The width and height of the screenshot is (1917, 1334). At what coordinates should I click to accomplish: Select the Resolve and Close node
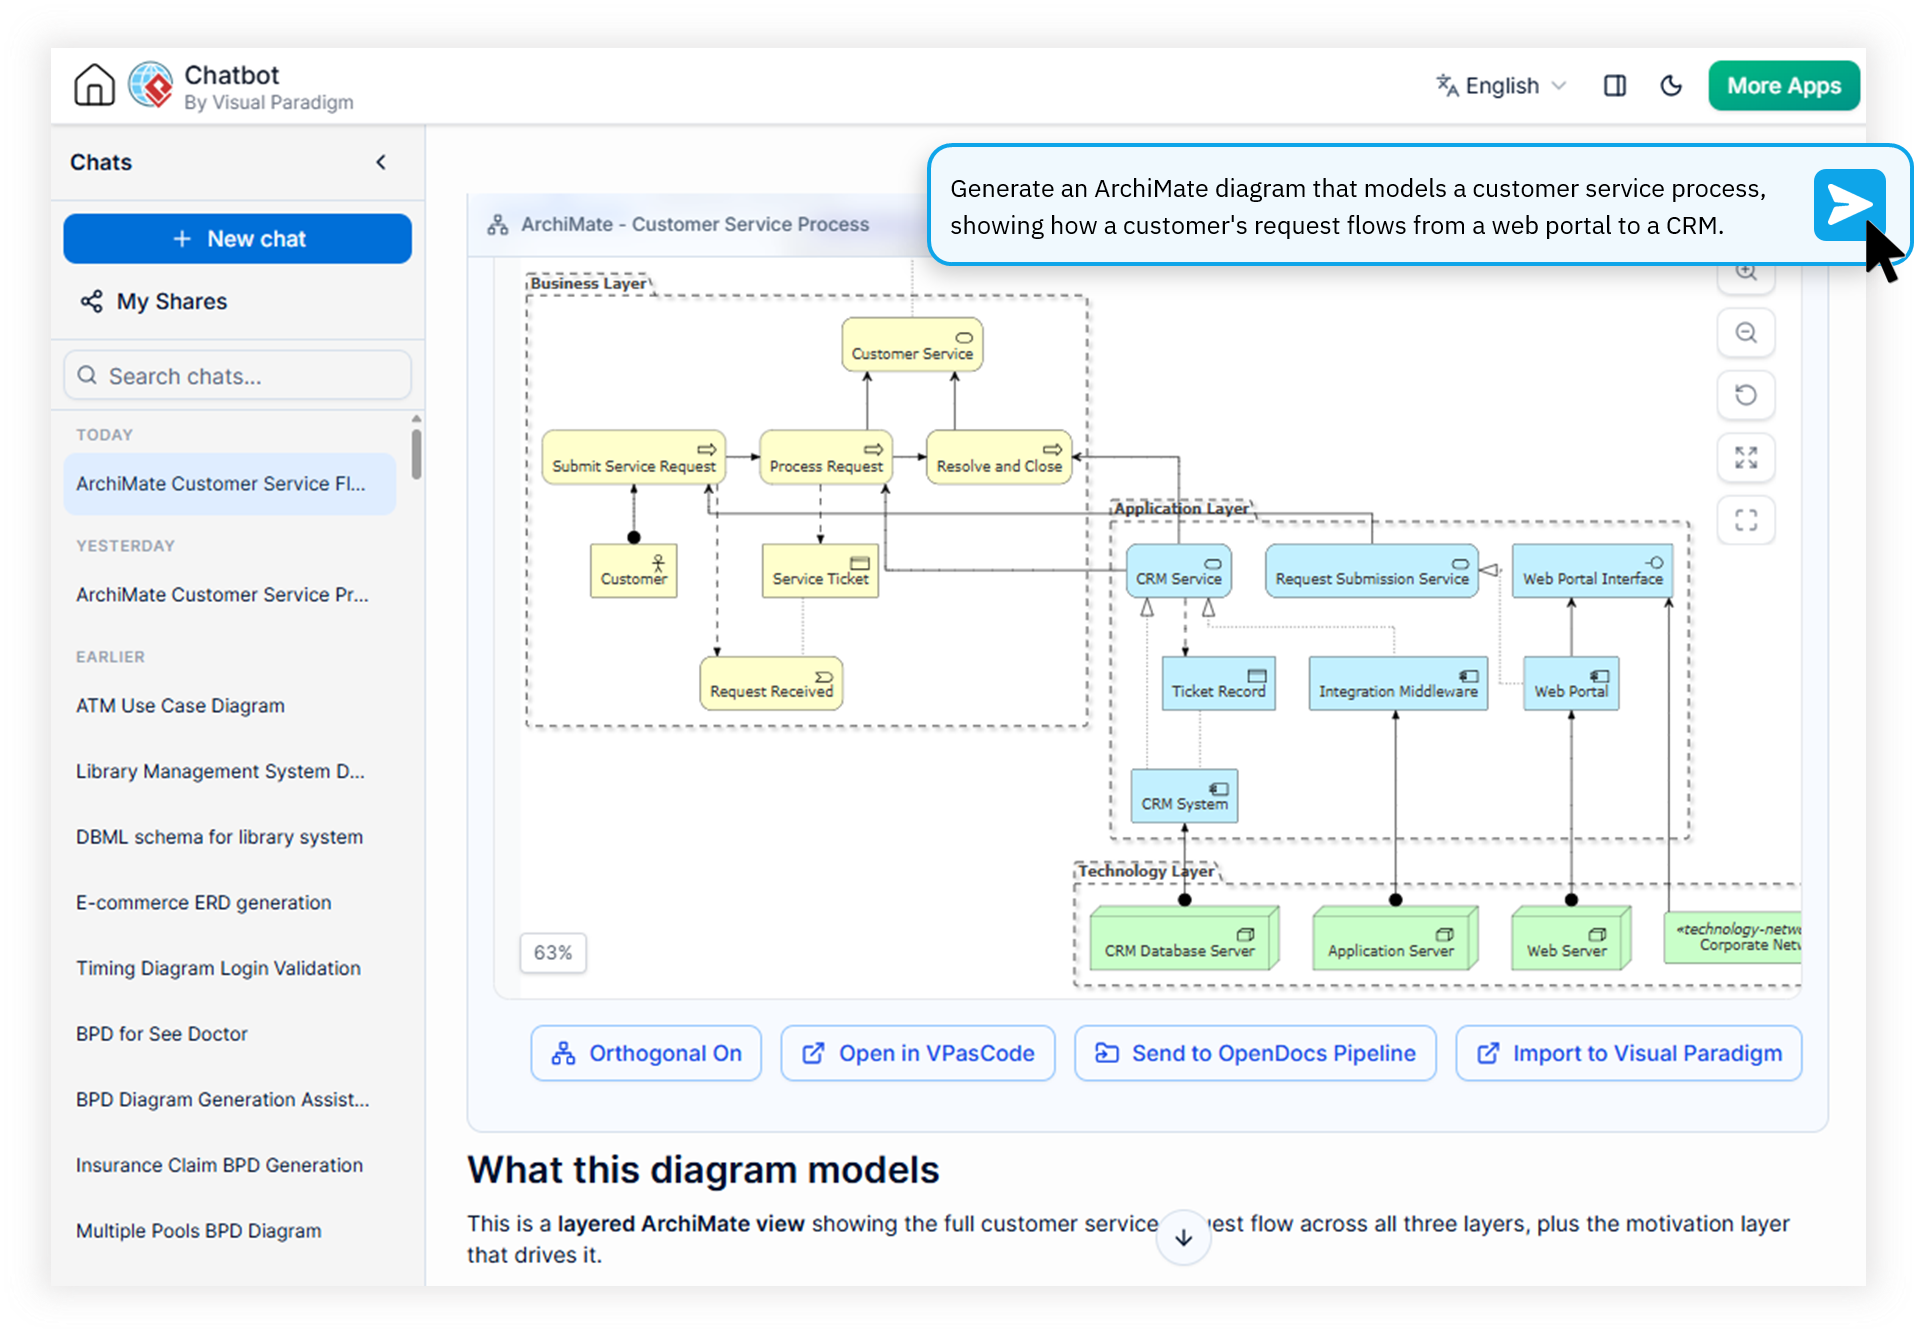click(x=999, y=458)
